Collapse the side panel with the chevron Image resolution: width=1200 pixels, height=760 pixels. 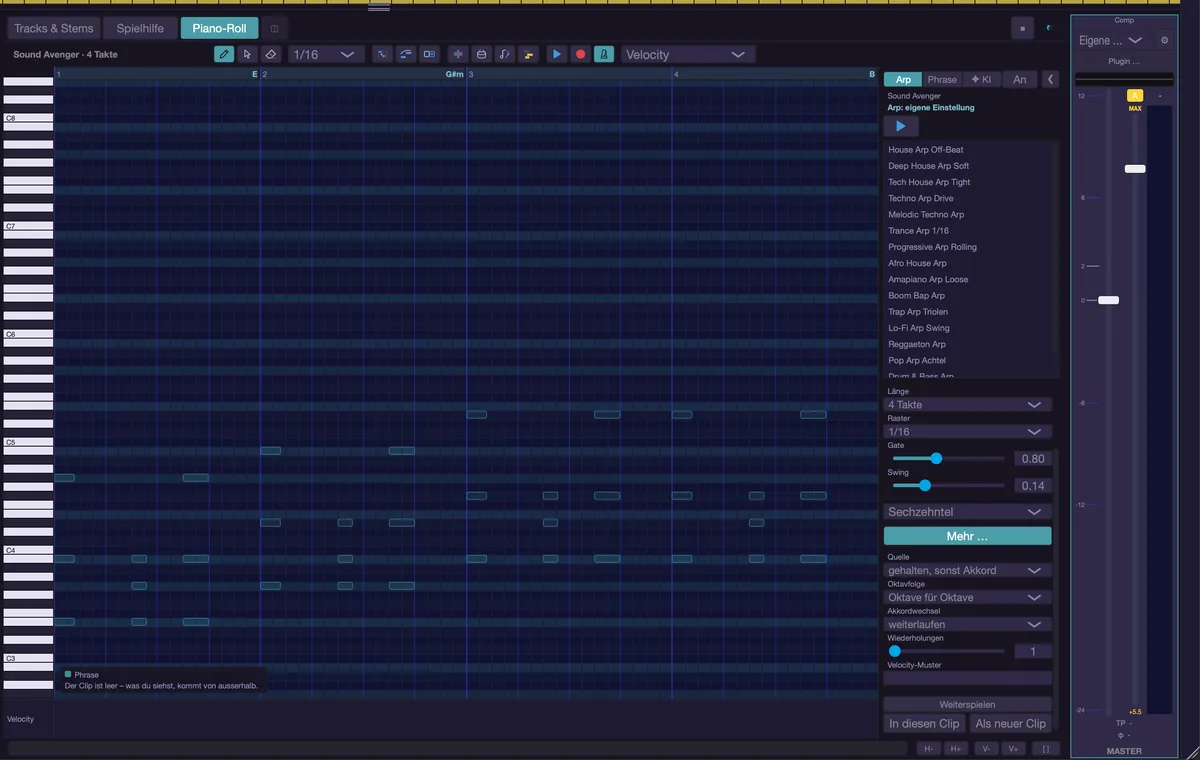pyautogui.click(x=1050, y=79)
